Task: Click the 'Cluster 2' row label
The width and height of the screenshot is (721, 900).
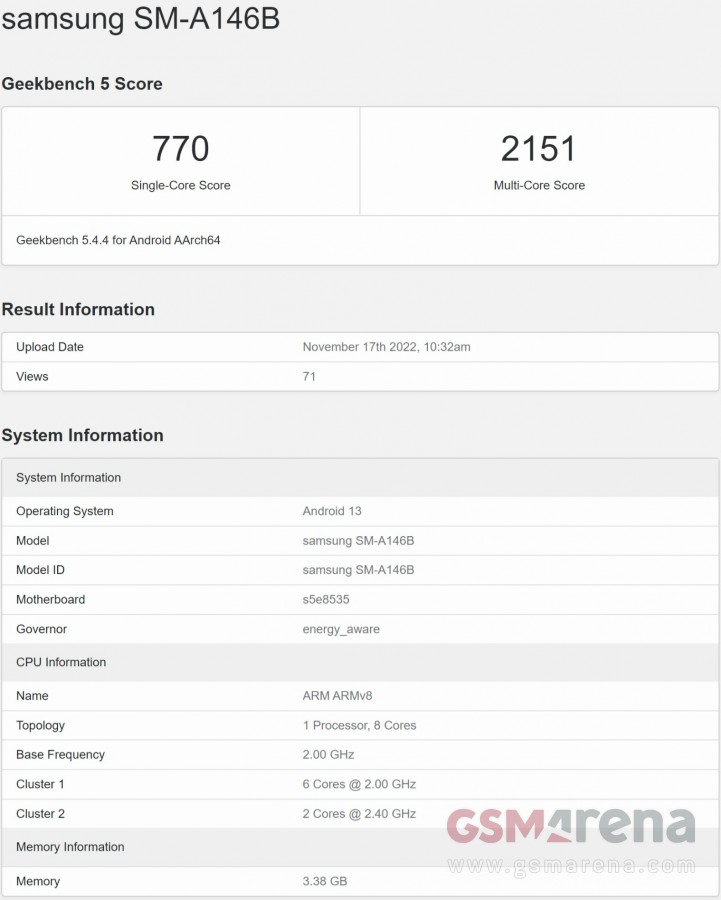Action: tap(40, 814)
